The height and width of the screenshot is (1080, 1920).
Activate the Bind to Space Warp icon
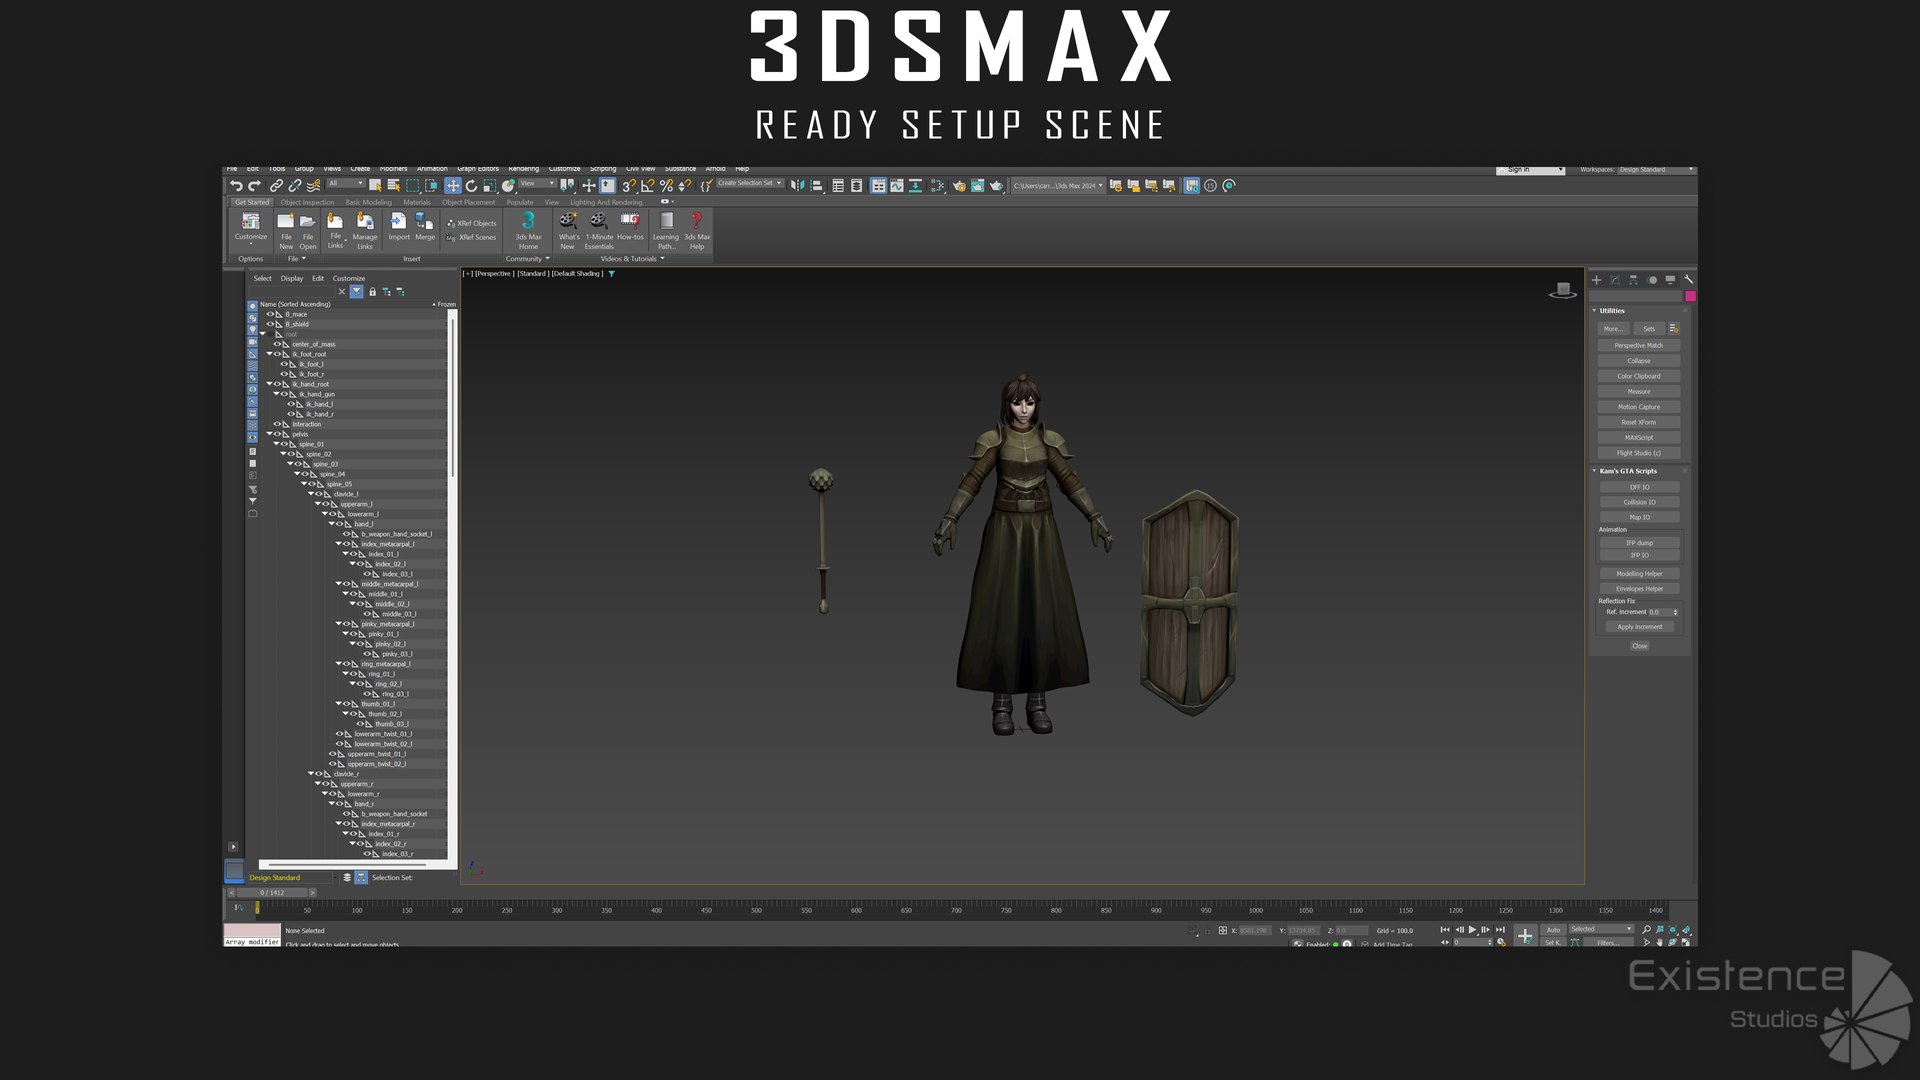(x=314, y=186)
